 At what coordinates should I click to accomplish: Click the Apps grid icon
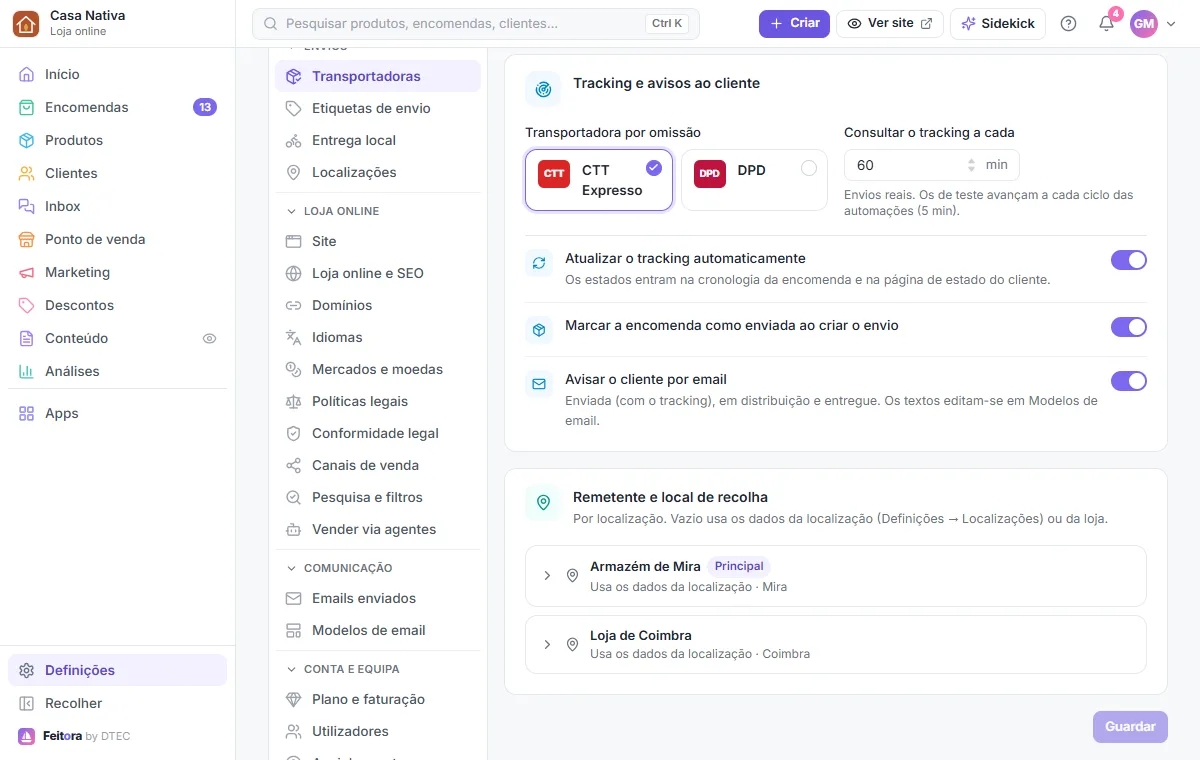pyautogui.click(x=27, y=413)
